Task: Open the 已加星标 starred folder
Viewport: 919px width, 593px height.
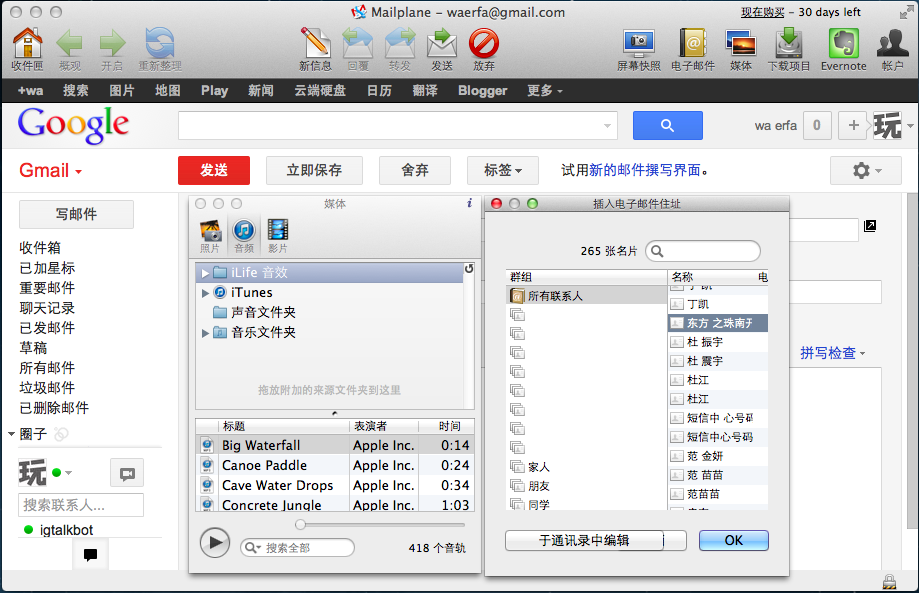Action: click(47, 268)
